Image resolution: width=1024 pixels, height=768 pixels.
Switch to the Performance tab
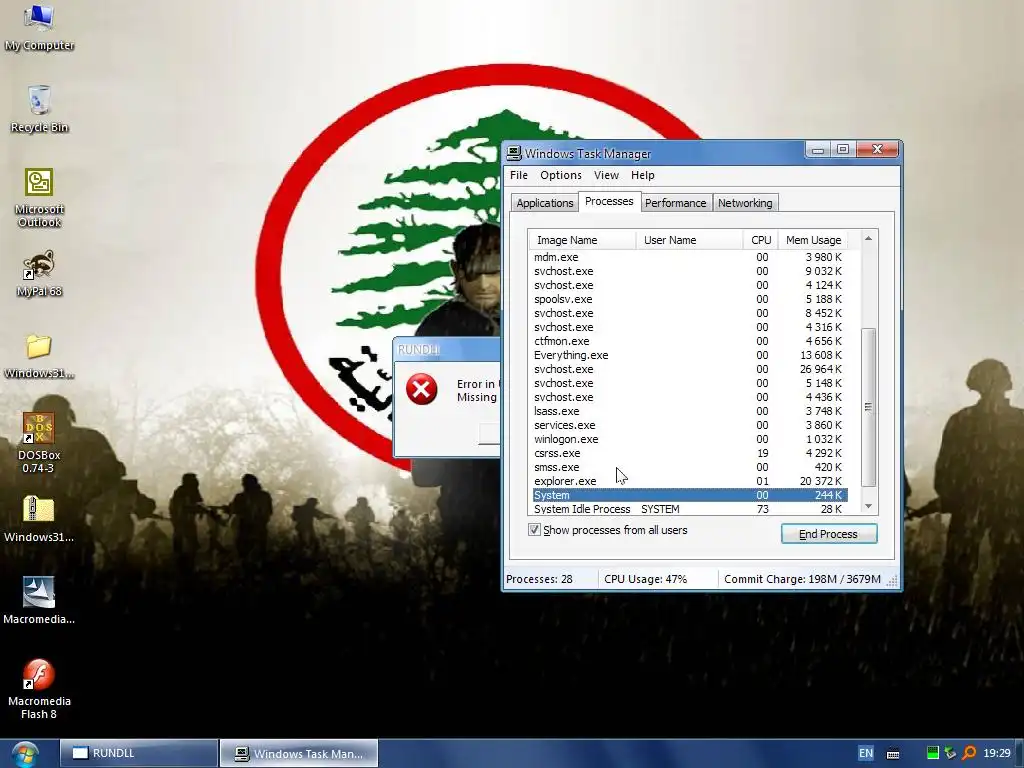click(675, 202)
